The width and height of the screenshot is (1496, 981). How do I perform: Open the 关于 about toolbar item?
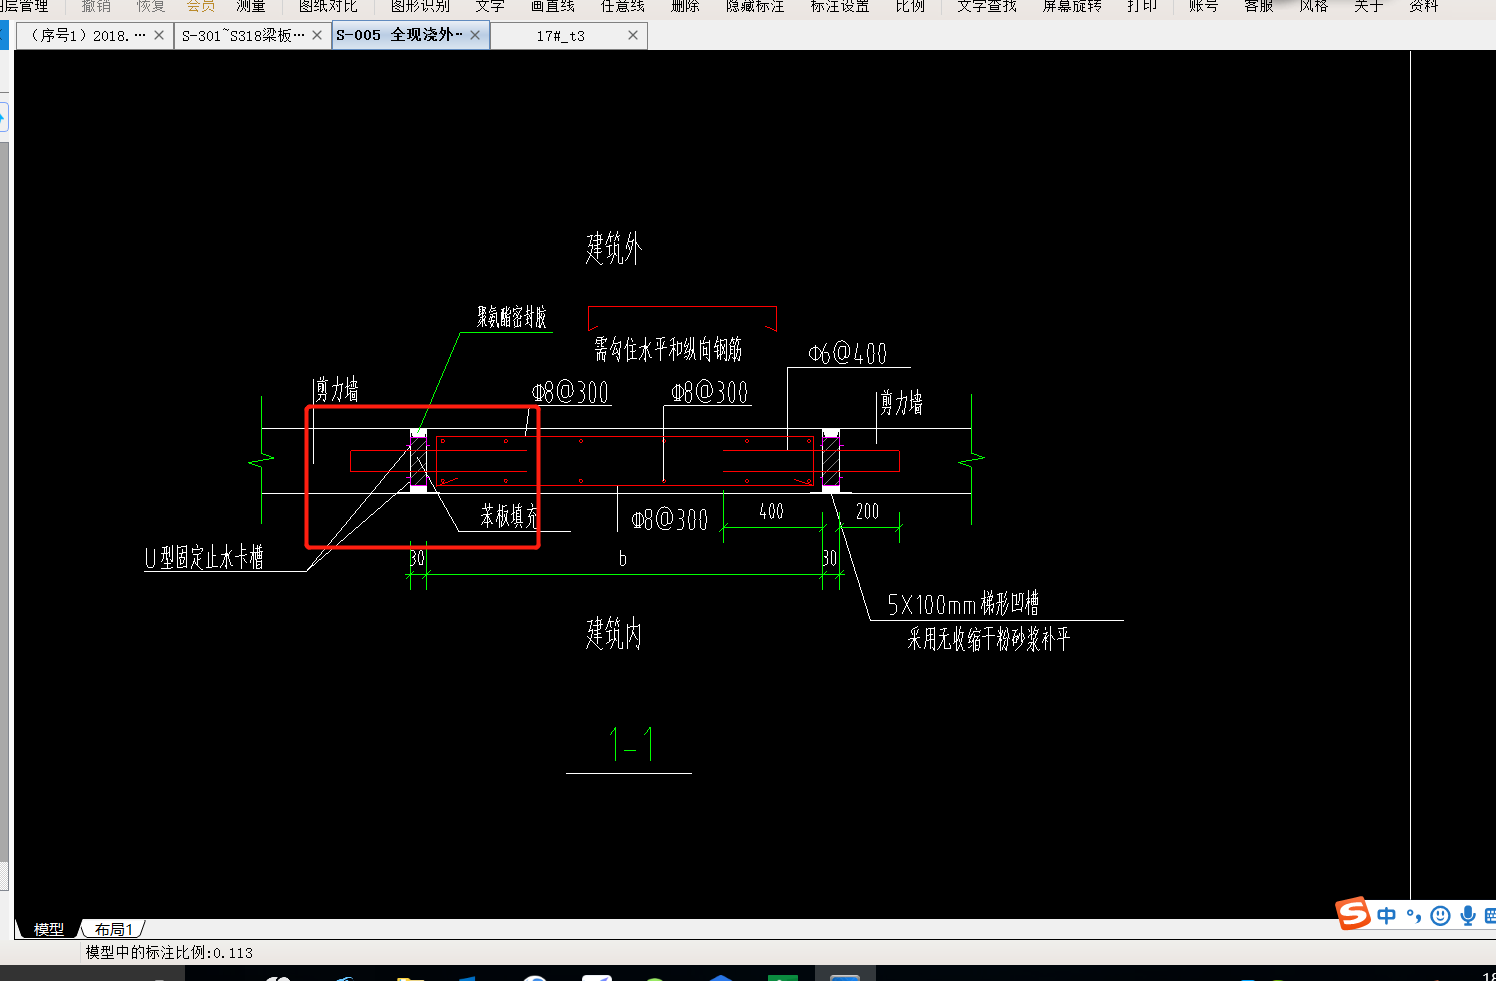(1368, 6)
